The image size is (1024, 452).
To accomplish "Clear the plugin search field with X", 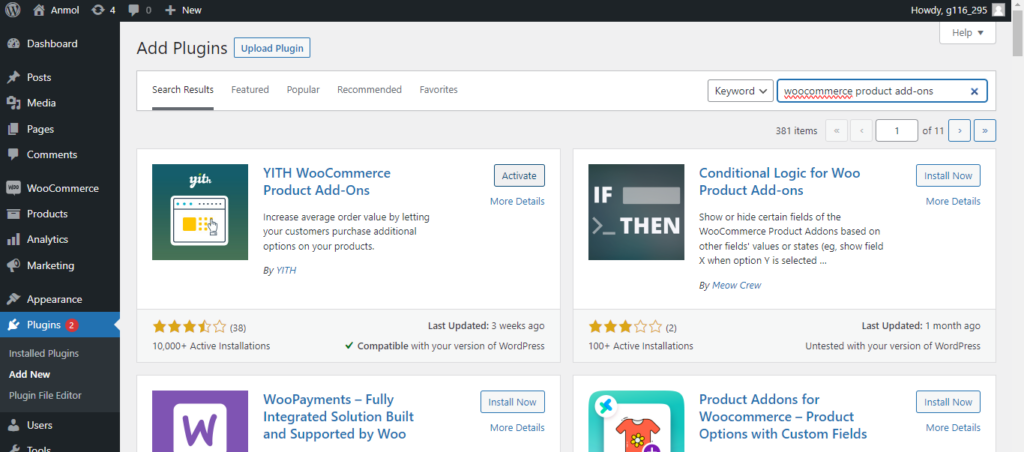I will (x=974, y=91).
